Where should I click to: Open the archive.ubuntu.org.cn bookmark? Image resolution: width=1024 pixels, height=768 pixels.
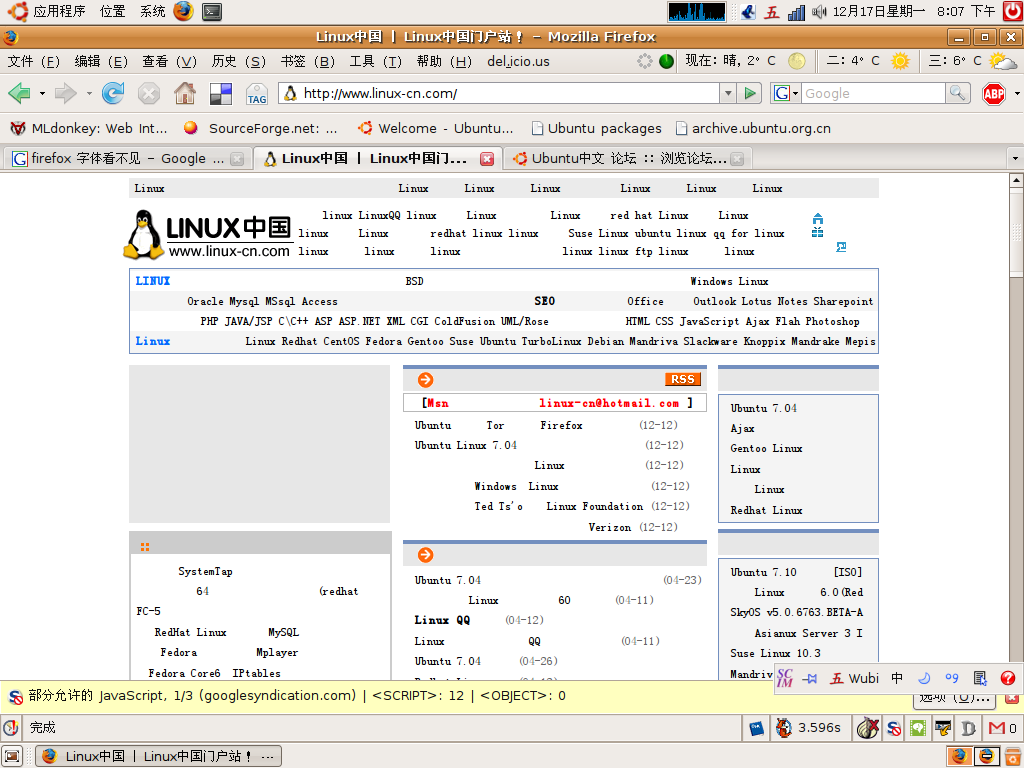(753, 128)
